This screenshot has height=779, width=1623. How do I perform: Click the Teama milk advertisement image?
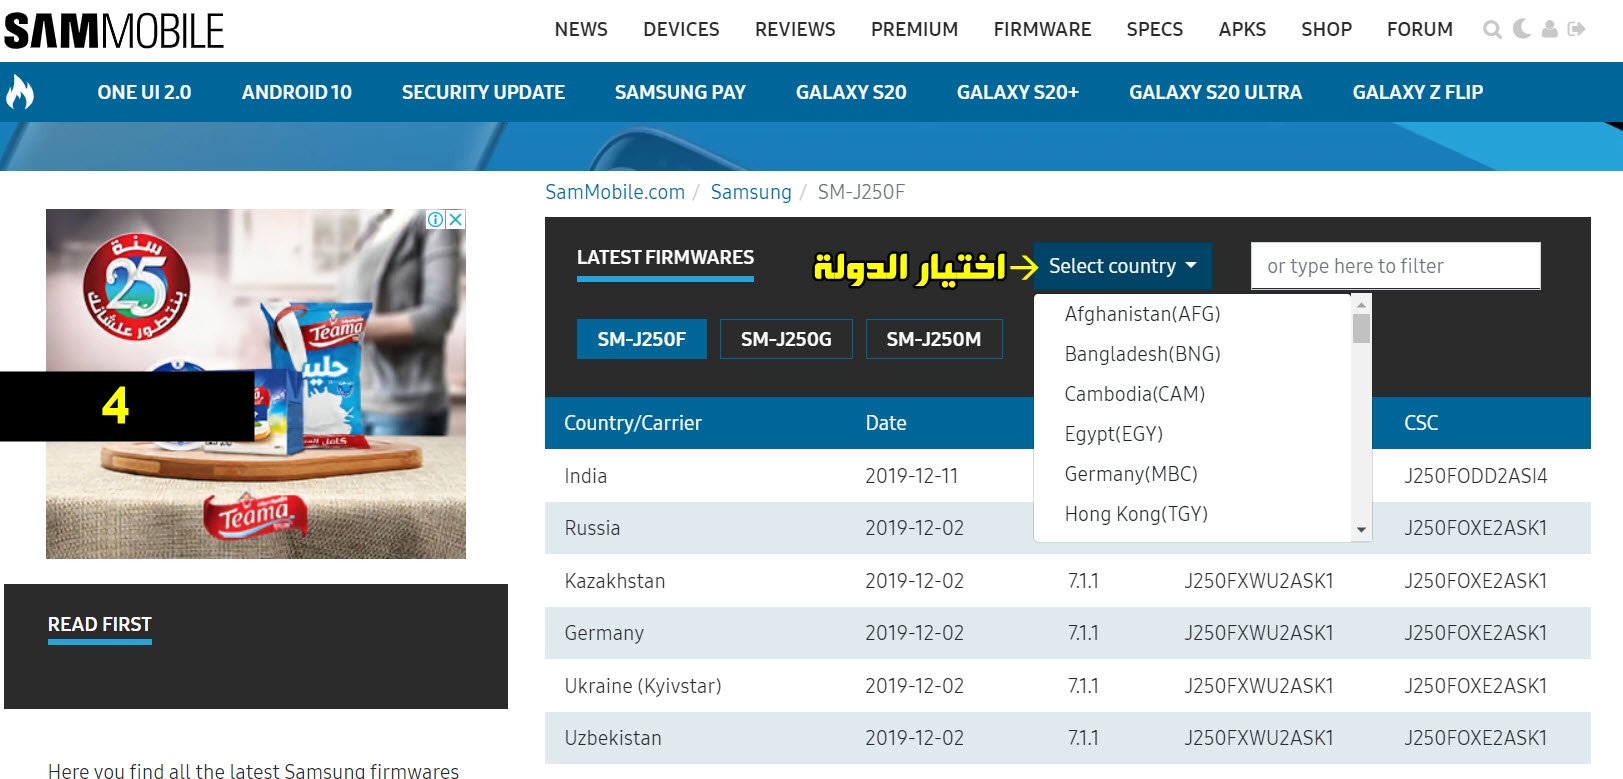256,384
